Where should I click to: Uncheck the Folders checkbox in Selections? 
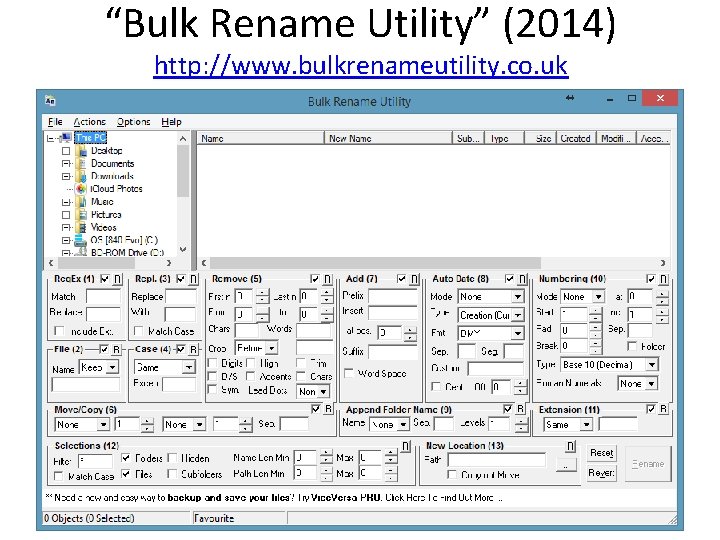(126, 458)
